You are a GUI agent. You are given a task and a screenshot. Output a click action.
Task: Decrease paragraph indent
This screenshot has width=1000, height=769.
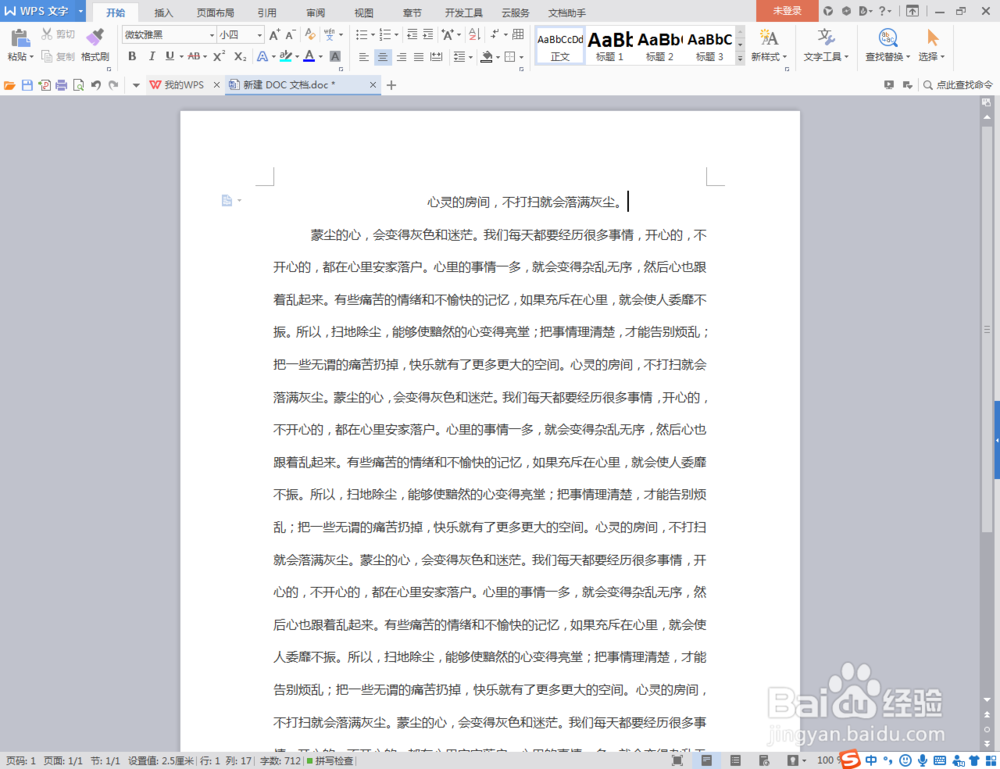412,34
